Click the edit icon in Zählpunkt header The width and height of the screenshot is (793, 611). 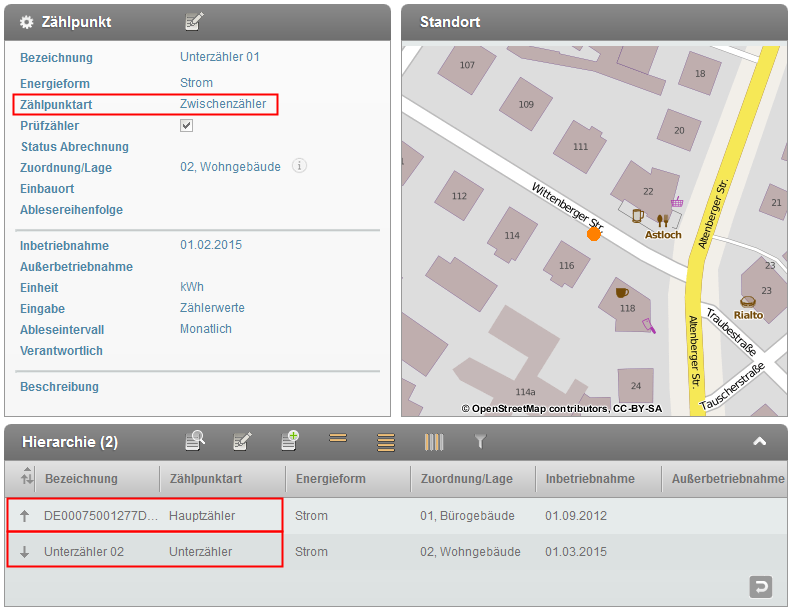point(194,21)
